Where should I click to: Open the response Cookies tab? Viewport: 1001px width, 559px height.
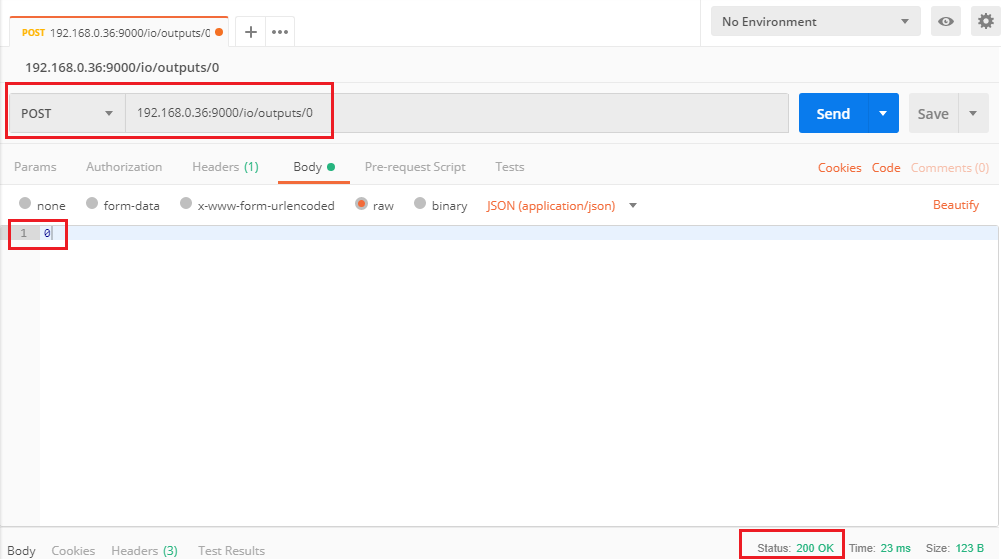[73, 550]
